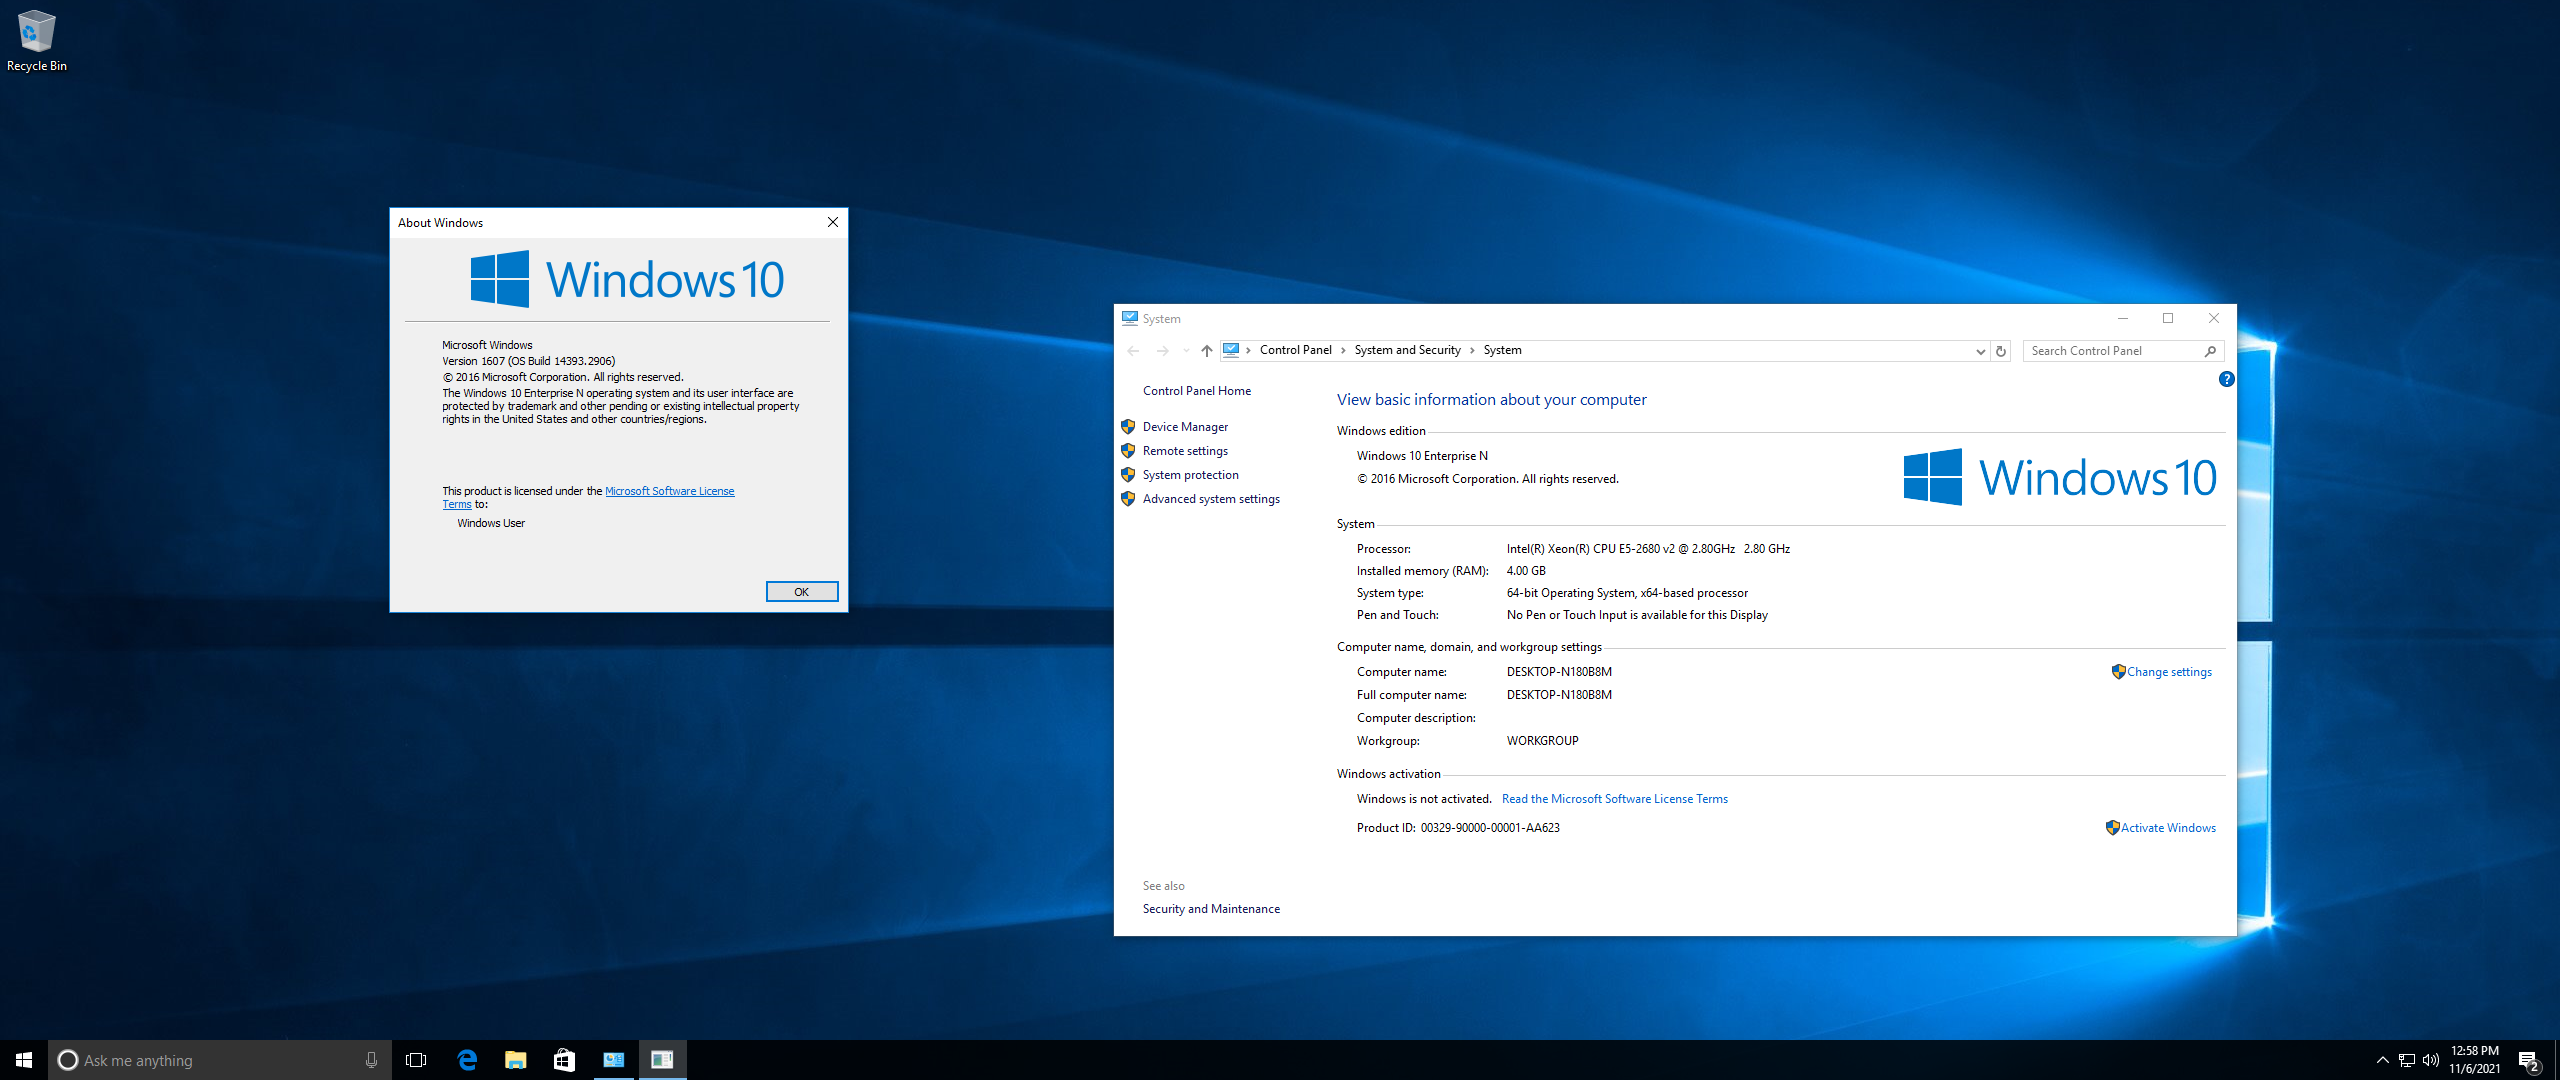
Task: Select Control Panel in the breadcrumb
Action: (x=1295, y=350)
